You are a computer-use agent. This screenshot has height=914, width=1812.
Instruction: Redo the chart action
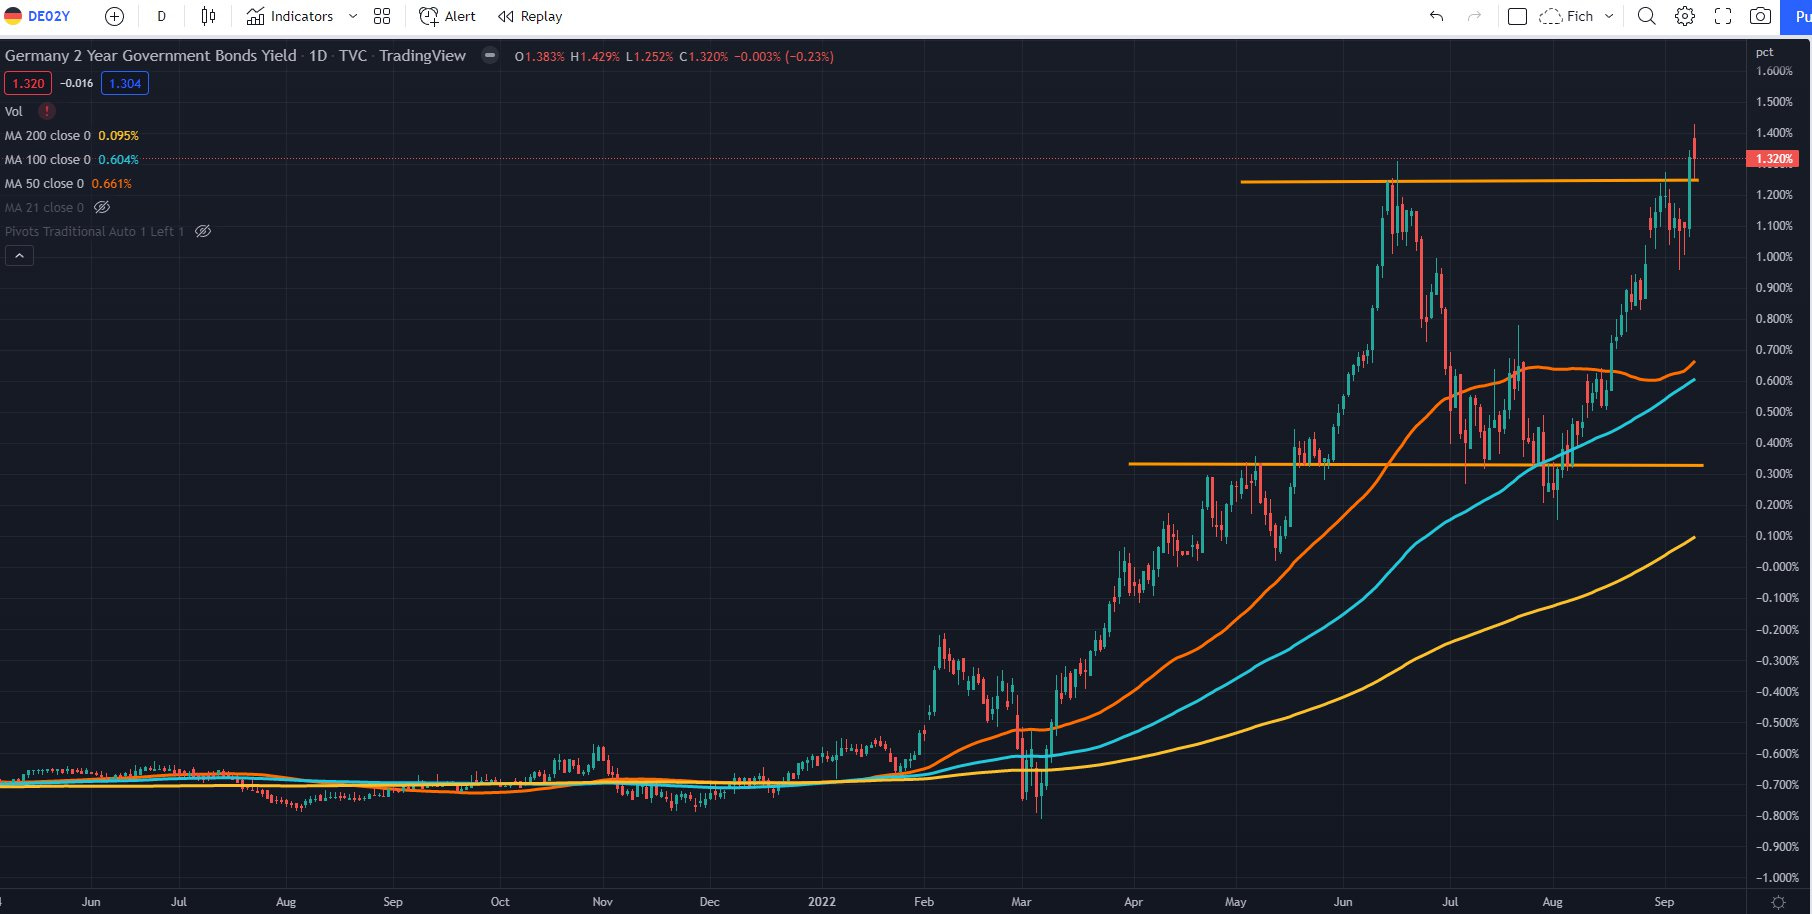[1474, 16]
